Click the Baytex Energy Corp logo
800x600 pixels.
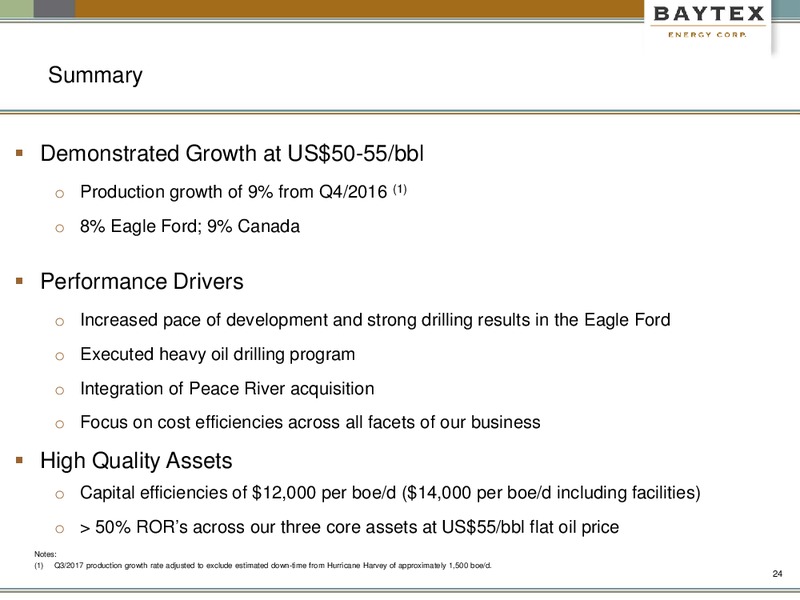pos(709,21)
